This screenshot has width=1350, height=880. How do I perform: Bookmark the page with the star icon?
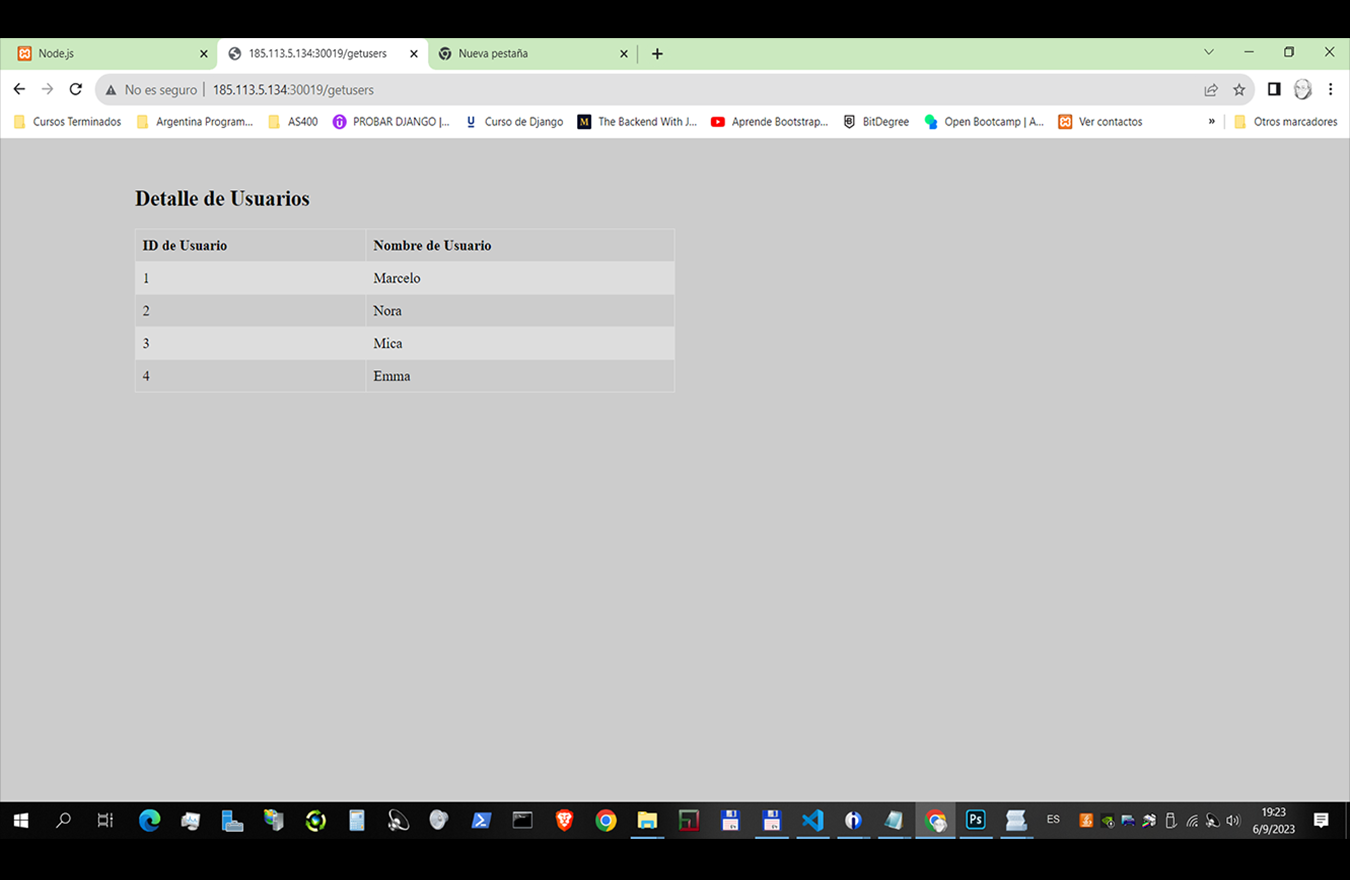tap(1239, 89)
